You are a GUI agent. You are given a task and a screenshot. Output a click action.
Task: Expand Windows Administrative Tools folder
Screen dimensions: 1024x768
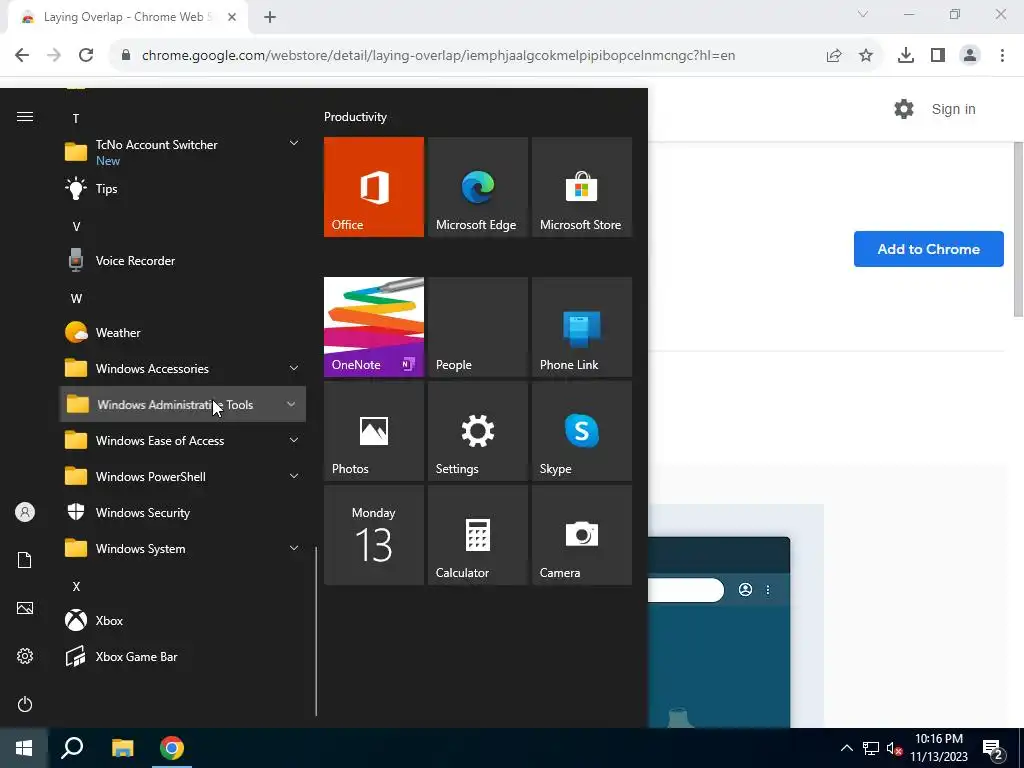pos(183,404)
